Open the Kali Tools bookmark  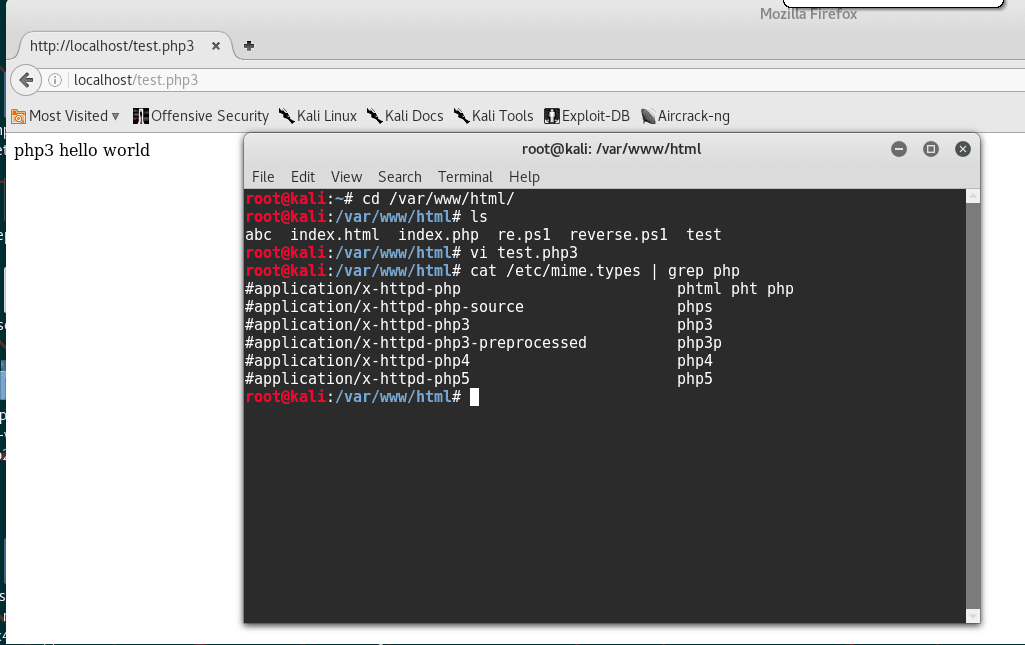494,116
